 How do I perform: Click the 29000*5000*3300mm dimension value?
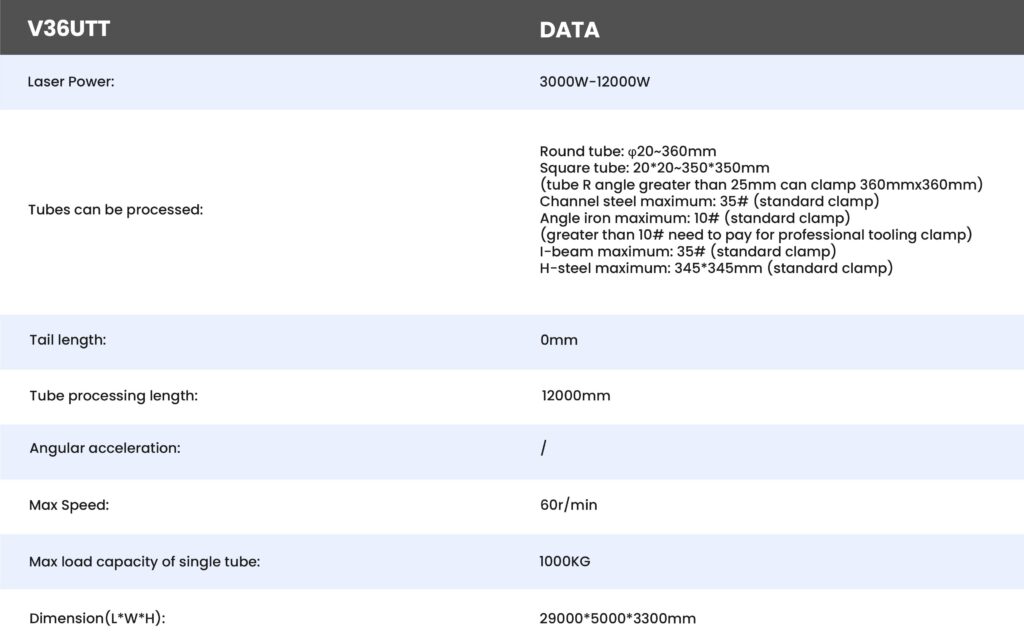(617, 618)
